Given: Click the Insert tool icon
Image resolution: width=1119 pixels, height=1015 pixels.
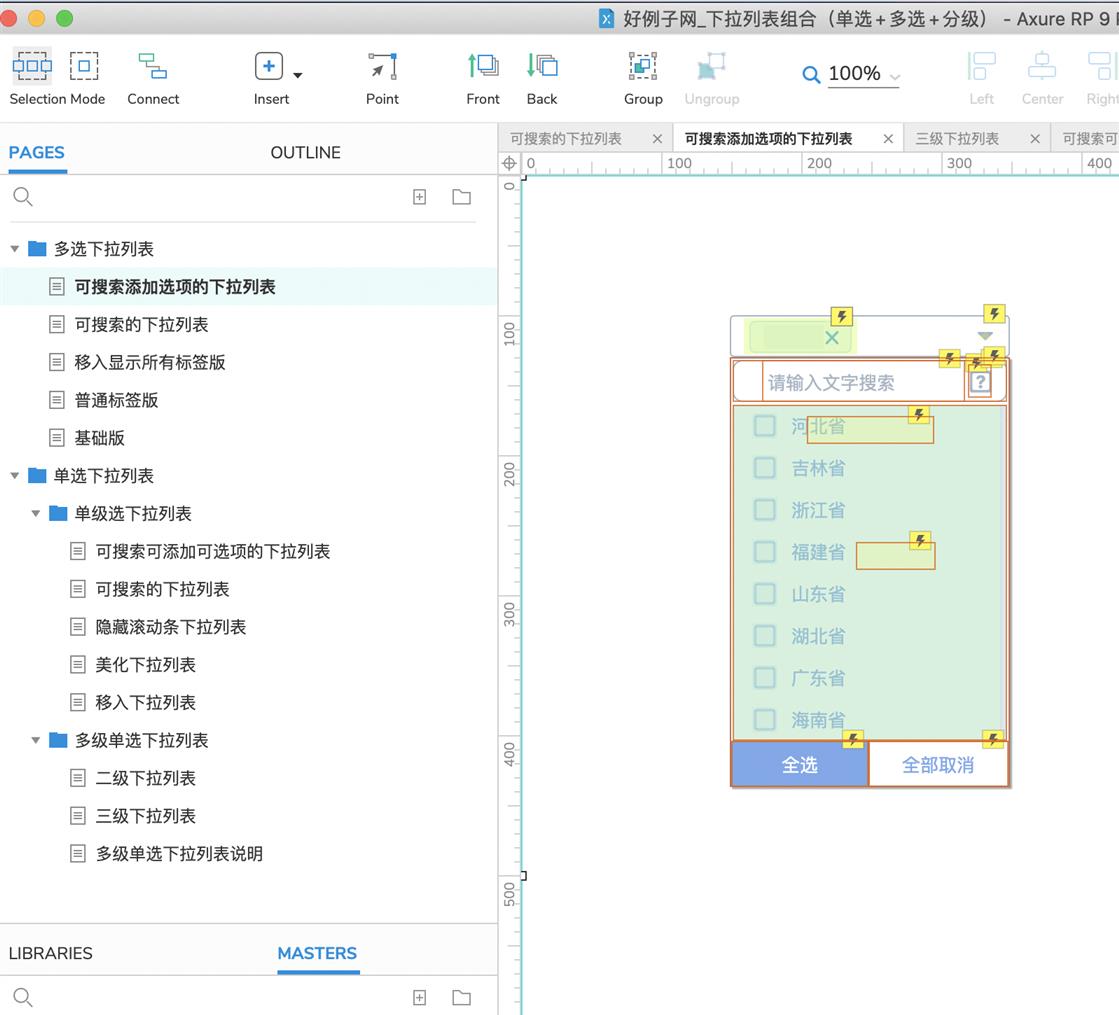Looking at the screenshot, I should pyautogui.click(x=269, y=67).
